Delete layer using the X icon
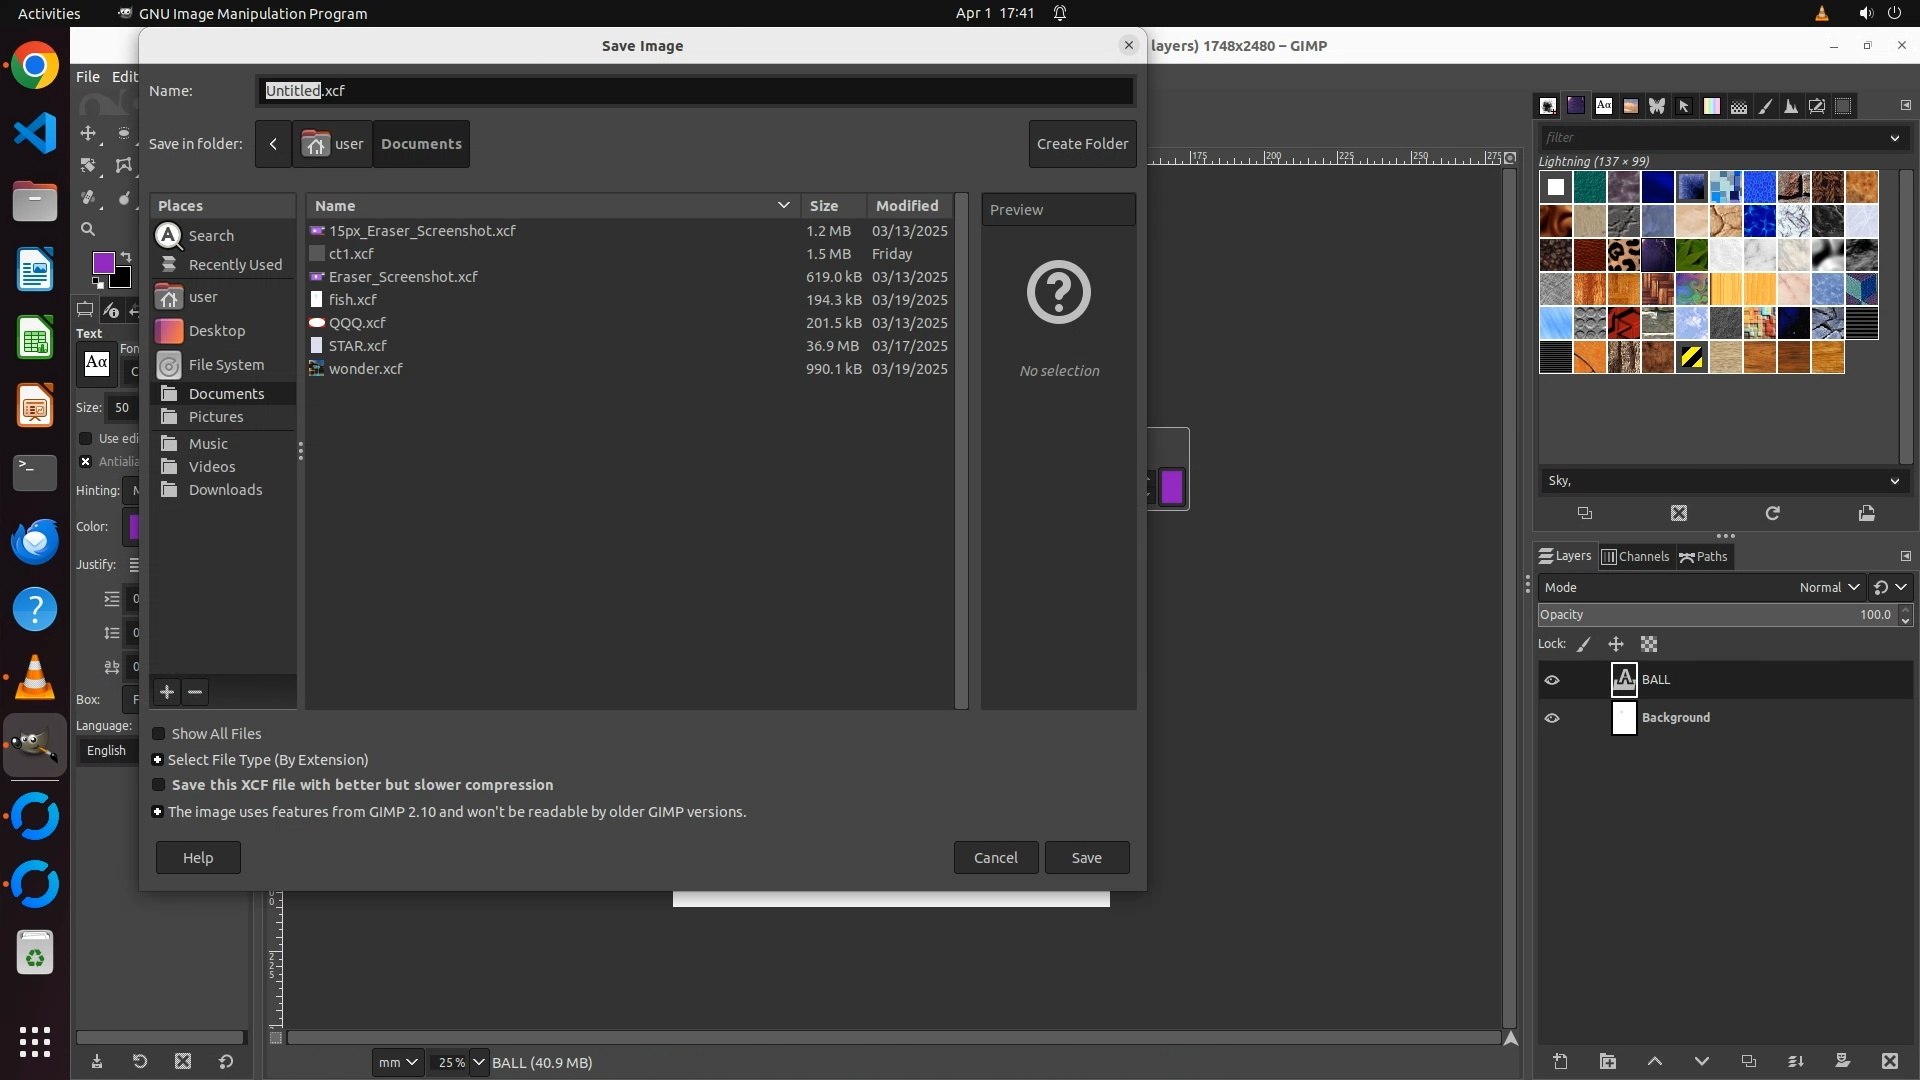 click(1889, 1061)
